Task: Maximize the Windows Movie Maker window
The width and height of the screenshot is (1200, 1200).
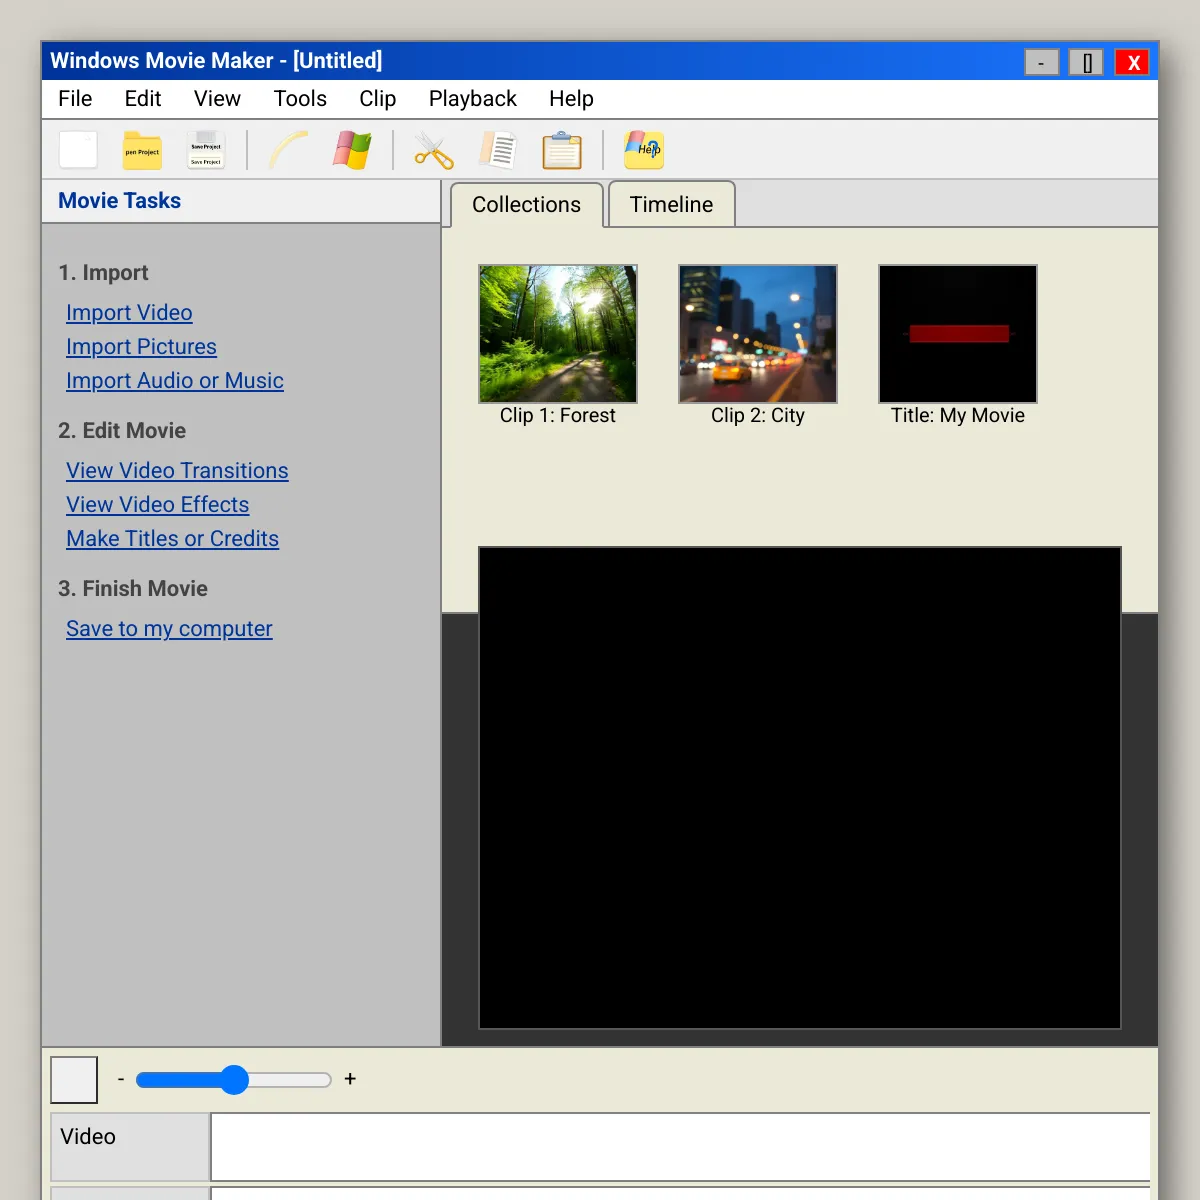Action: click(x=1087, y=62)
